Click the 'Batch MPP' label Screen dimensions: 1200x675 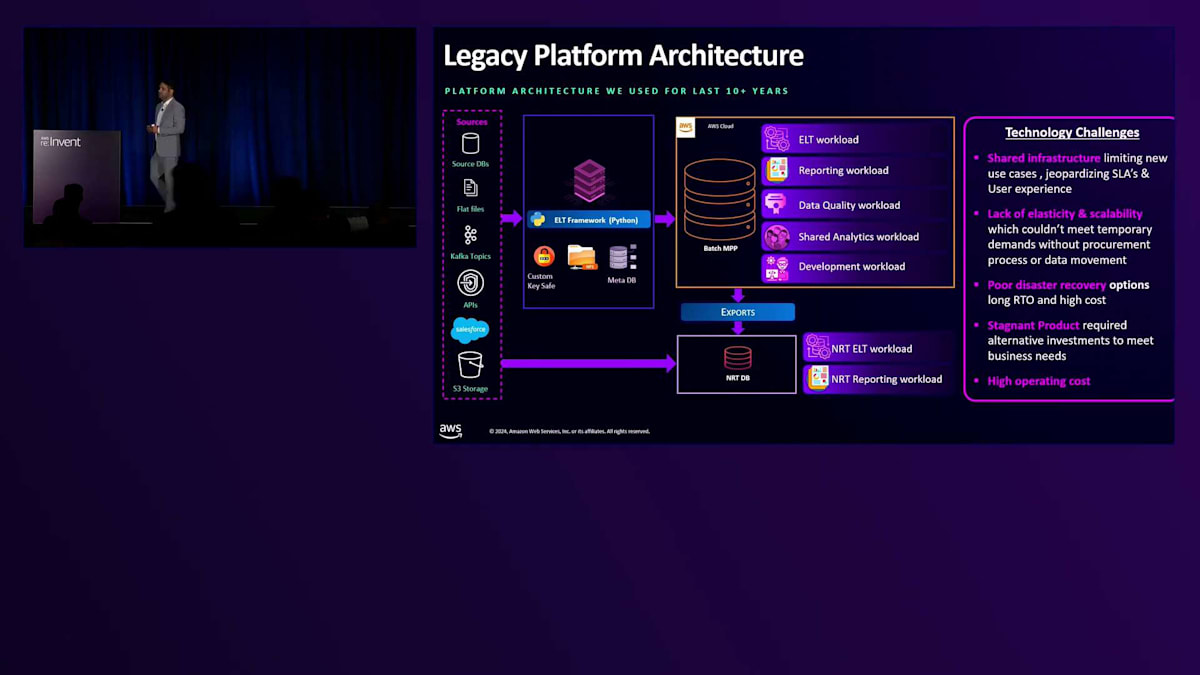[719, 248]
